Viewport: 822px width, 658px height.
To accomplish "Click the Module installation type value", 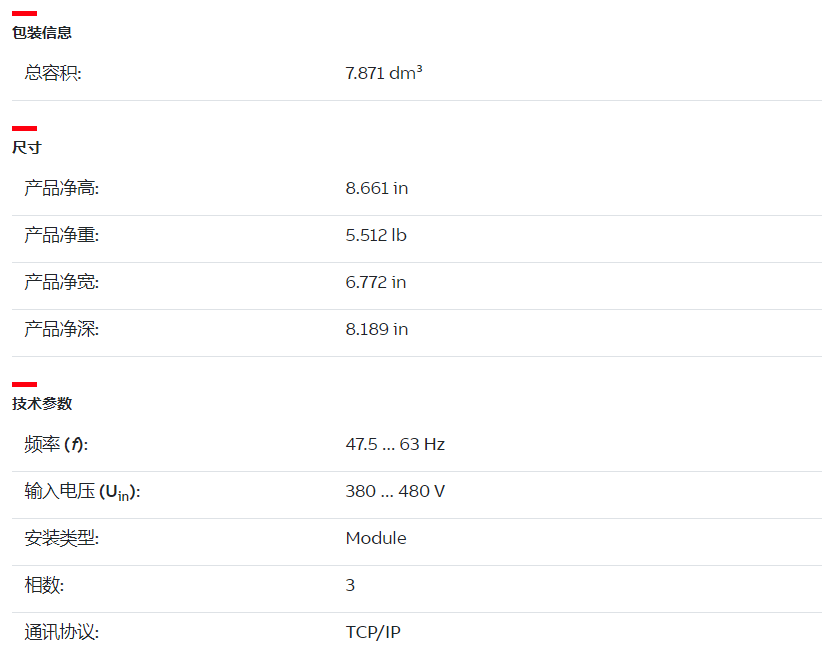I will (376, 538).
